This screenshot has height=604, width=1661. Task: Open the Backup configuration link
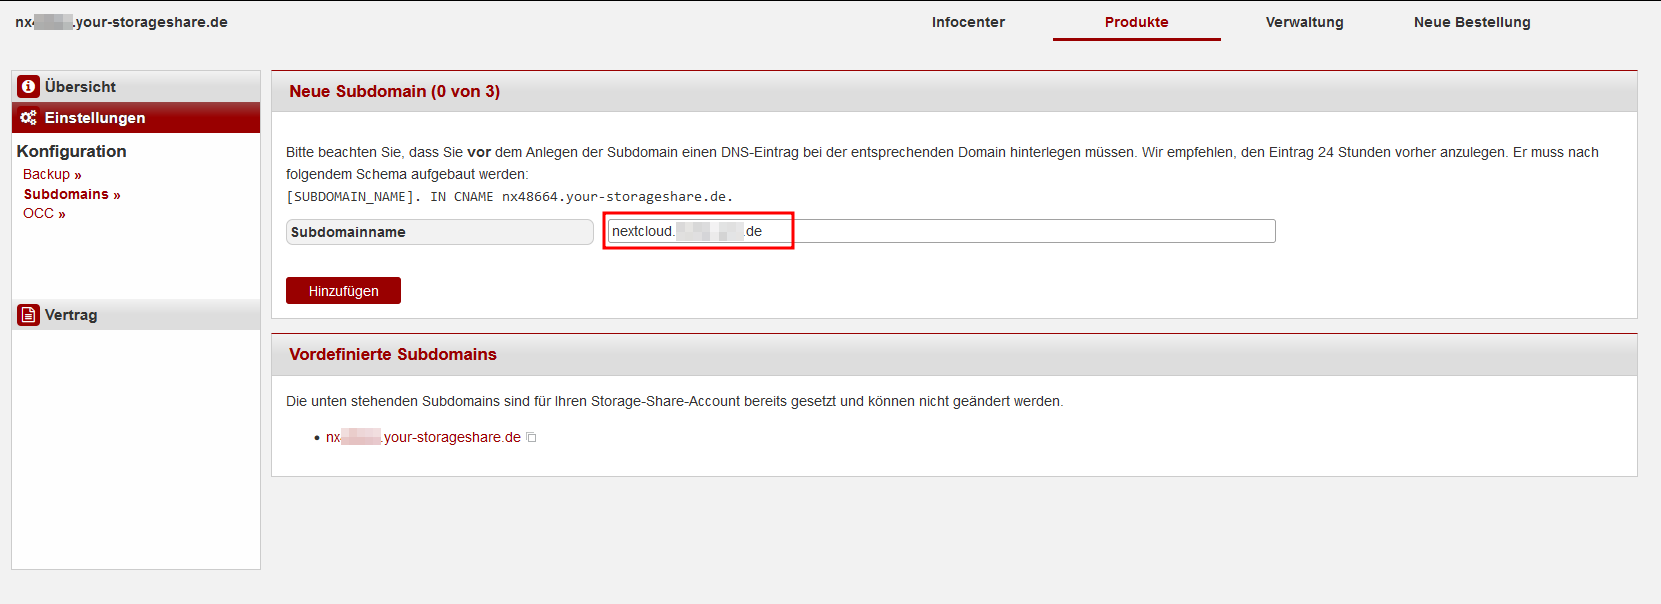tap(52, 175)
